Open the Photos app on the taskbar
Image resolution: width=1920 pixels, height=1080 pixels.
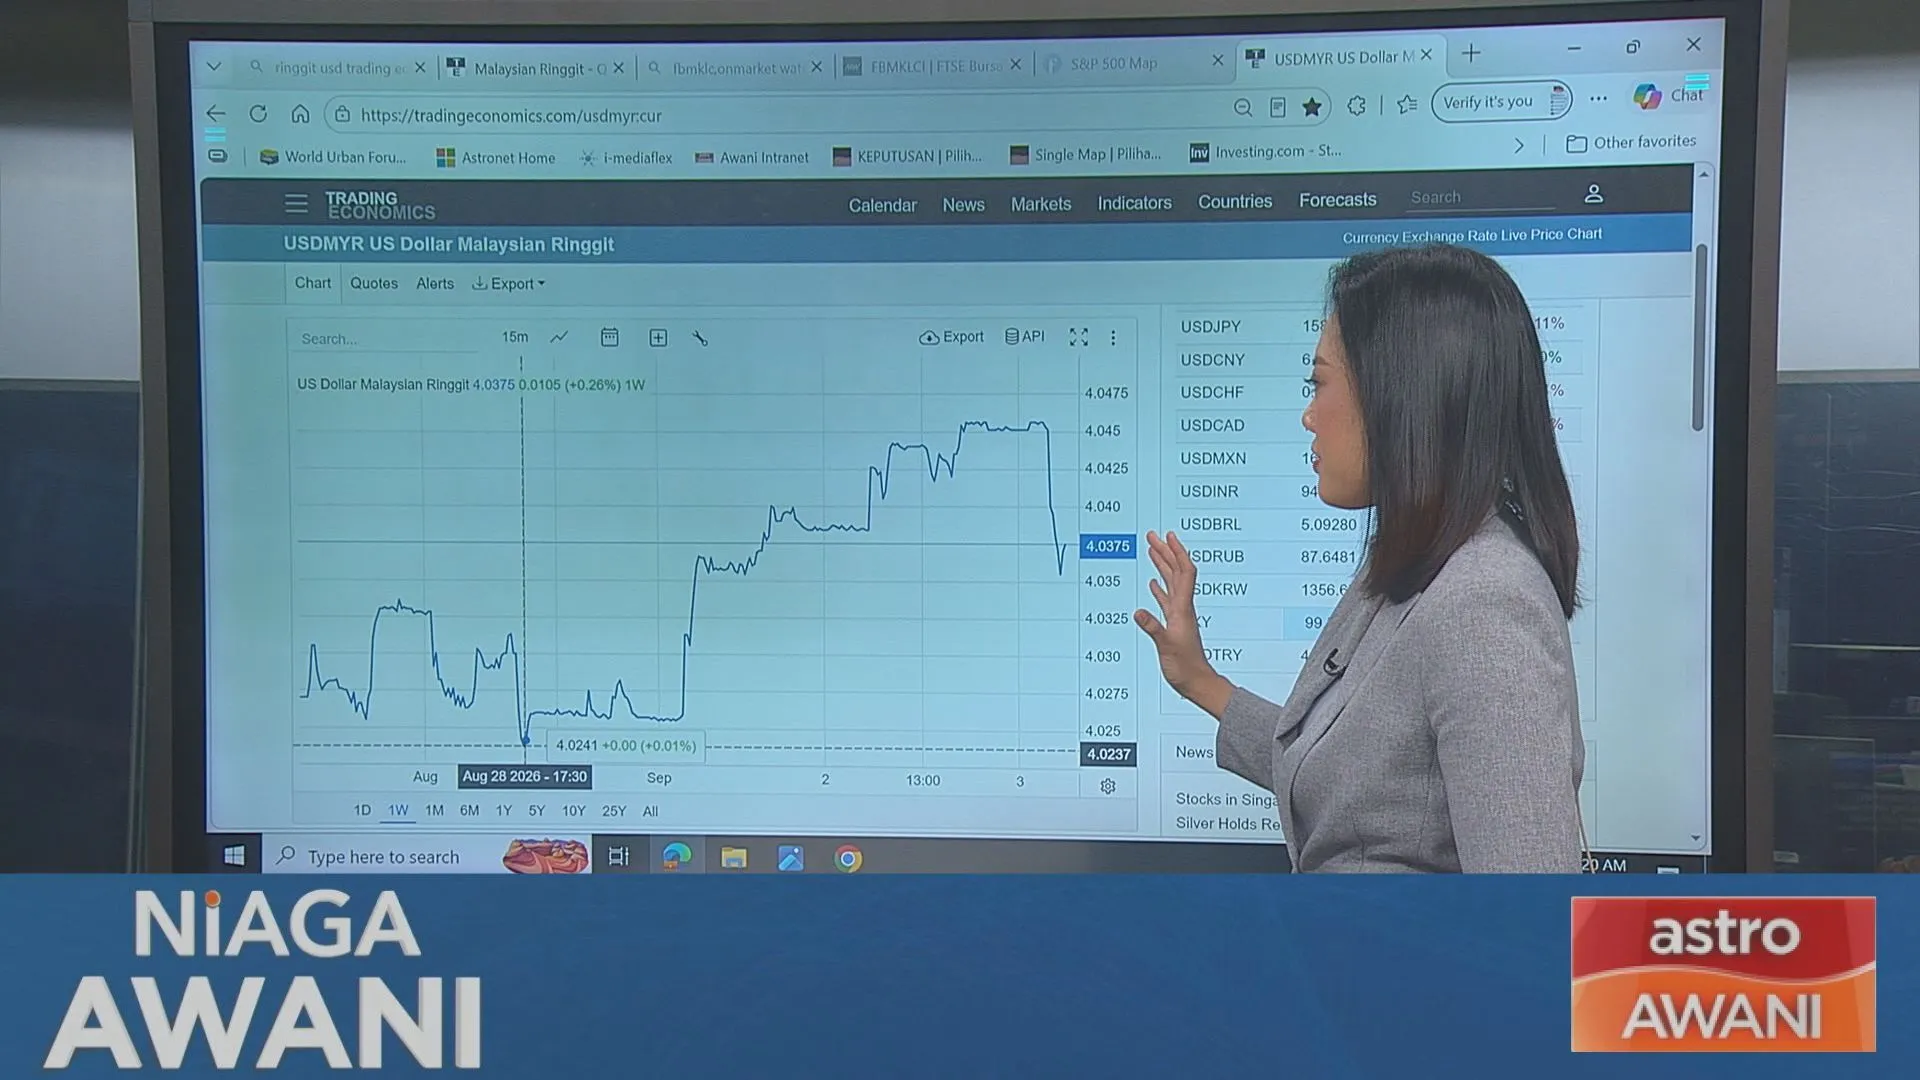point(791,858)
